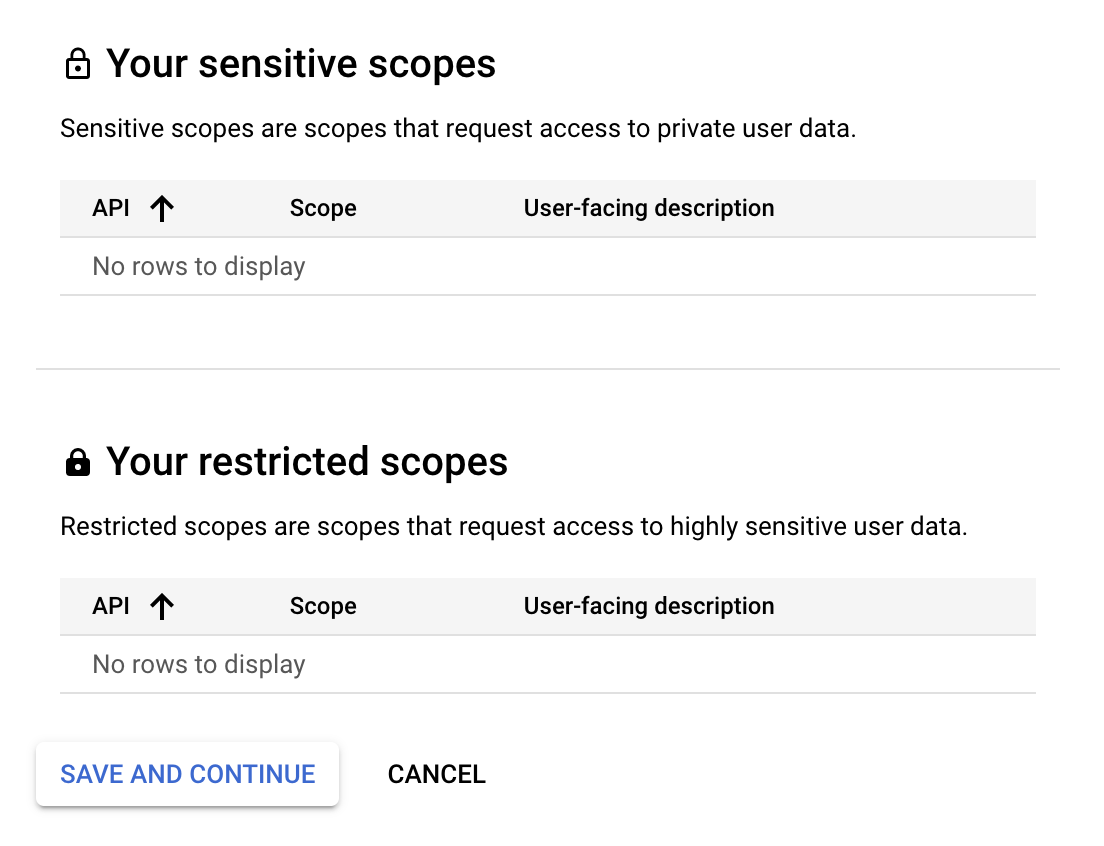This screenshot has width=1104, height=846.
Task: Select the API column header in the sensitive scopes table
Action: click(x=111, y=208)
